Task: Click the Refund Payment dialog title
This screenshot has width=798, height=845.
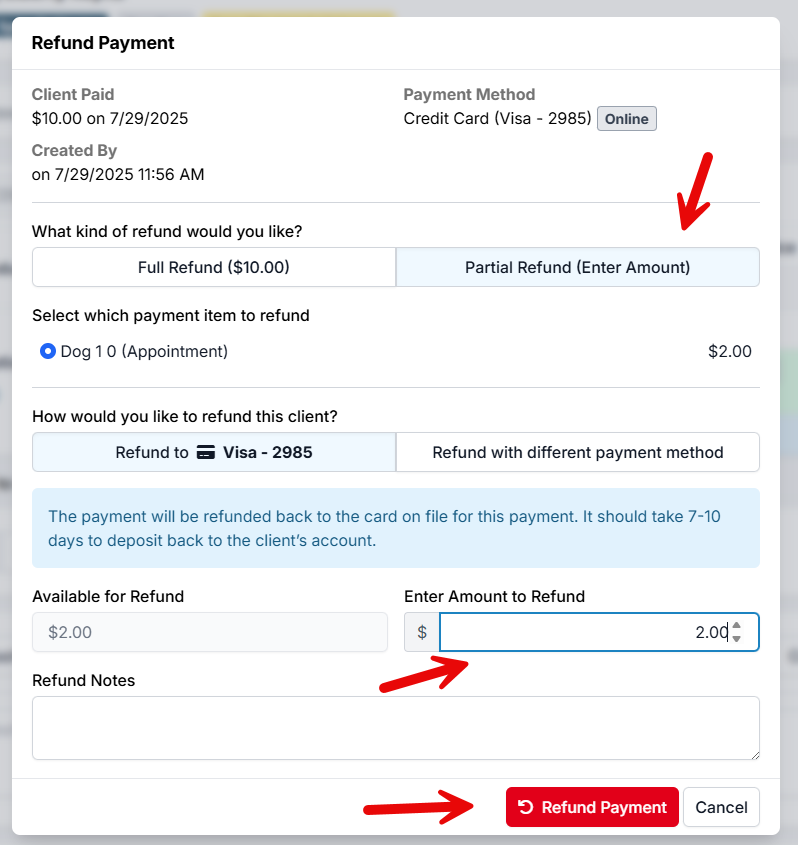Action: (103, 43)
